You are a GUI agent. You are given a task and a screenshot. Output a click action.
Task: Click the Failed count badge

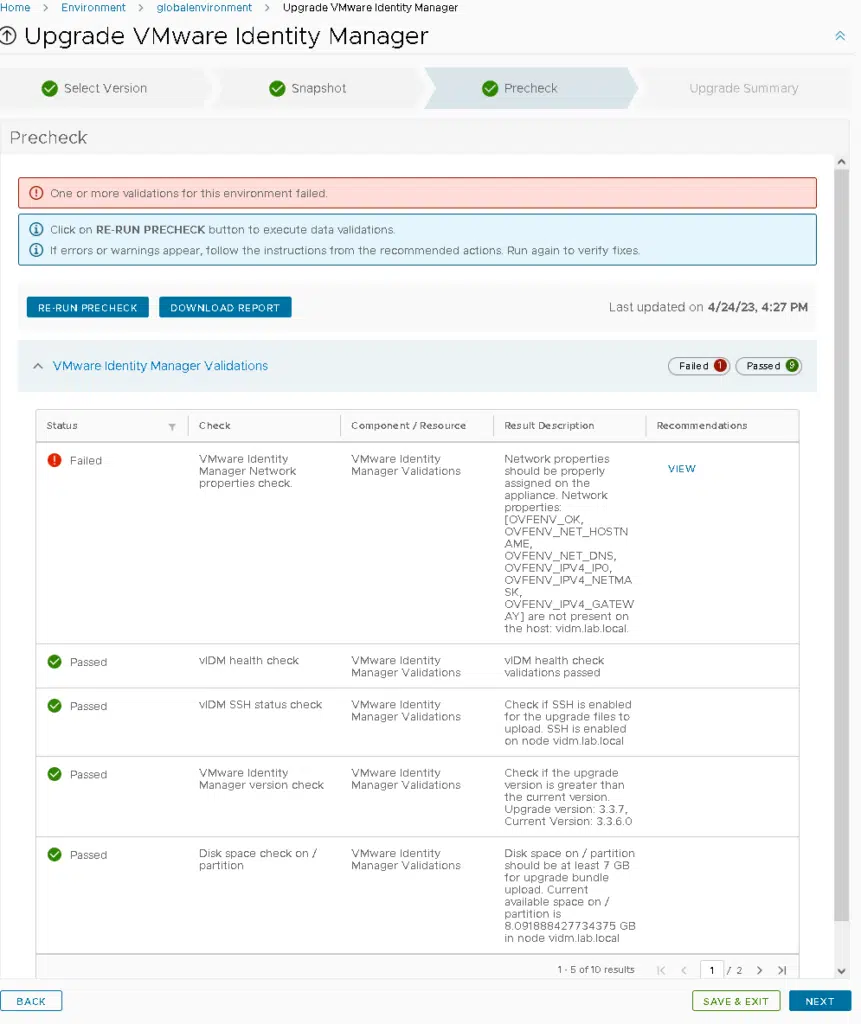(x=699, y=366)
